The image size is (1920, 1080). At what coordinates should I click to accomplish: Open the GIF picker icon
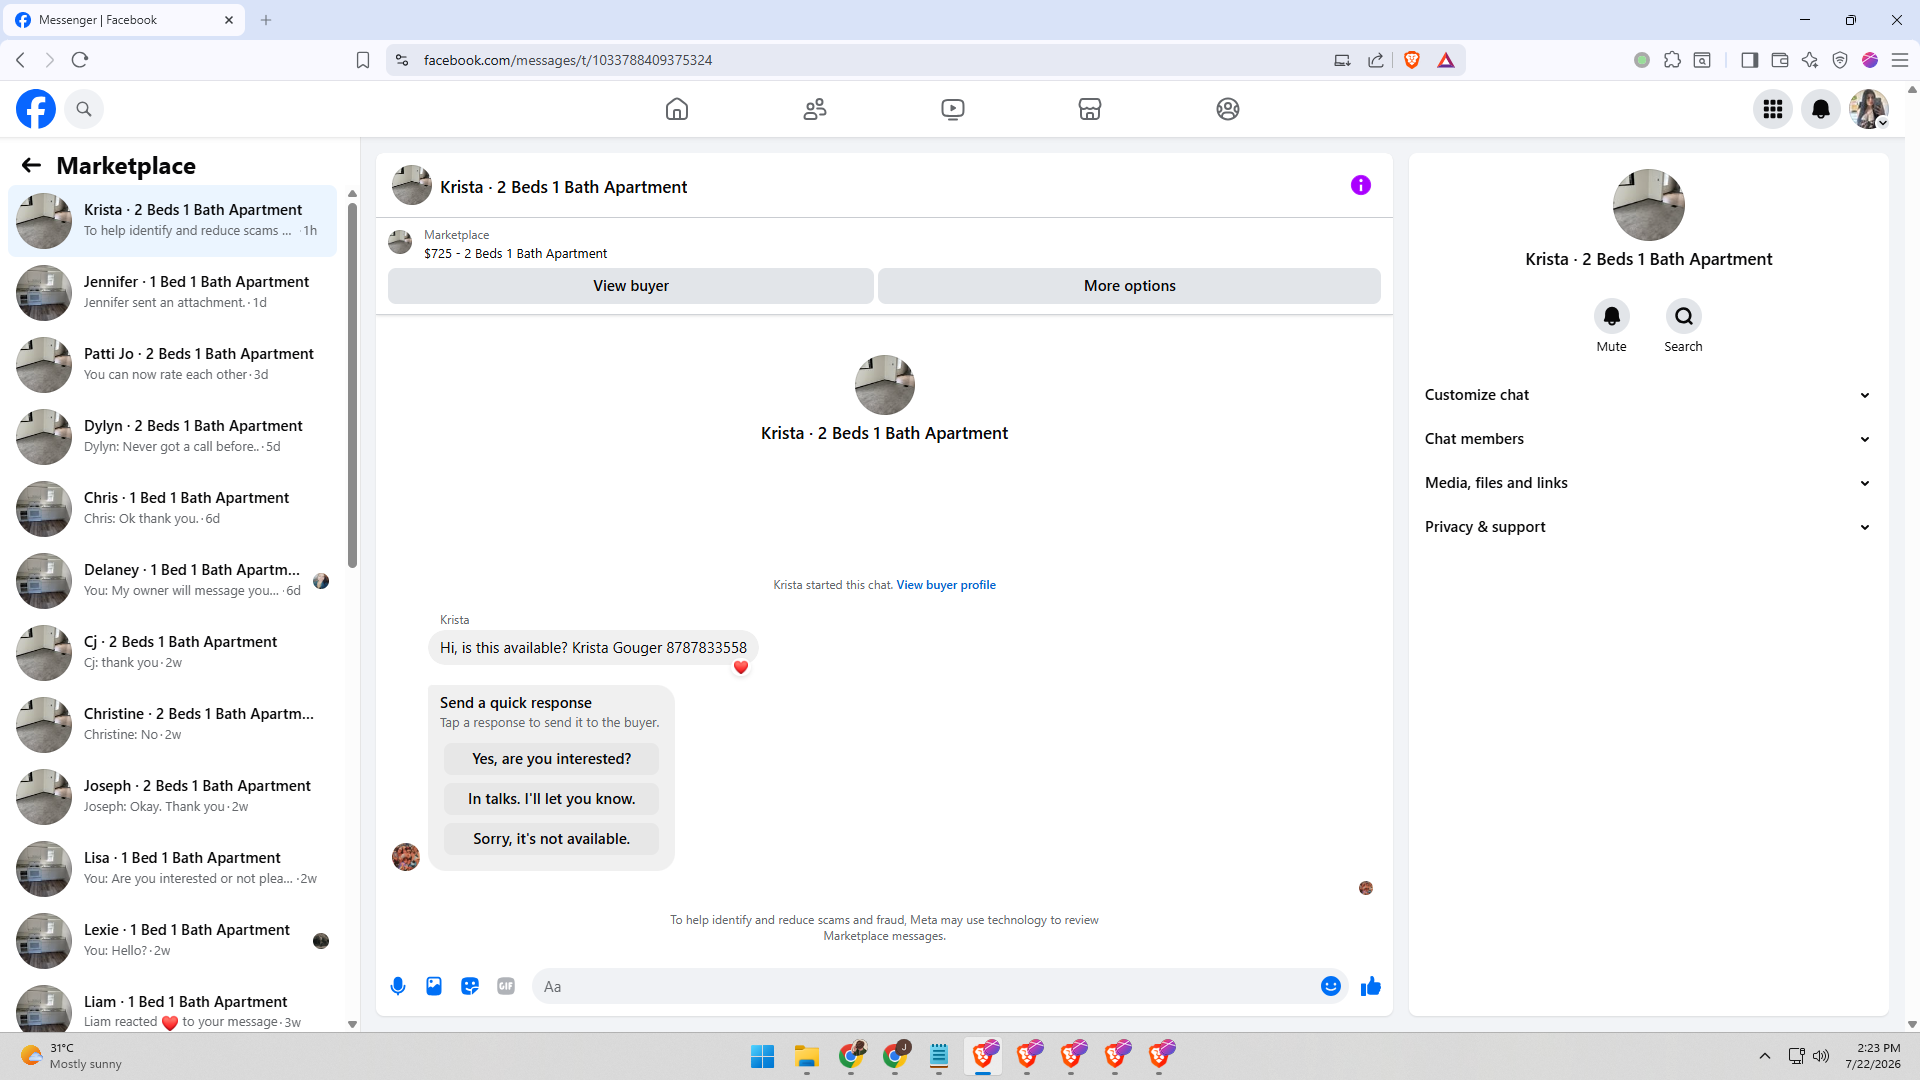[x=506, y=986]
